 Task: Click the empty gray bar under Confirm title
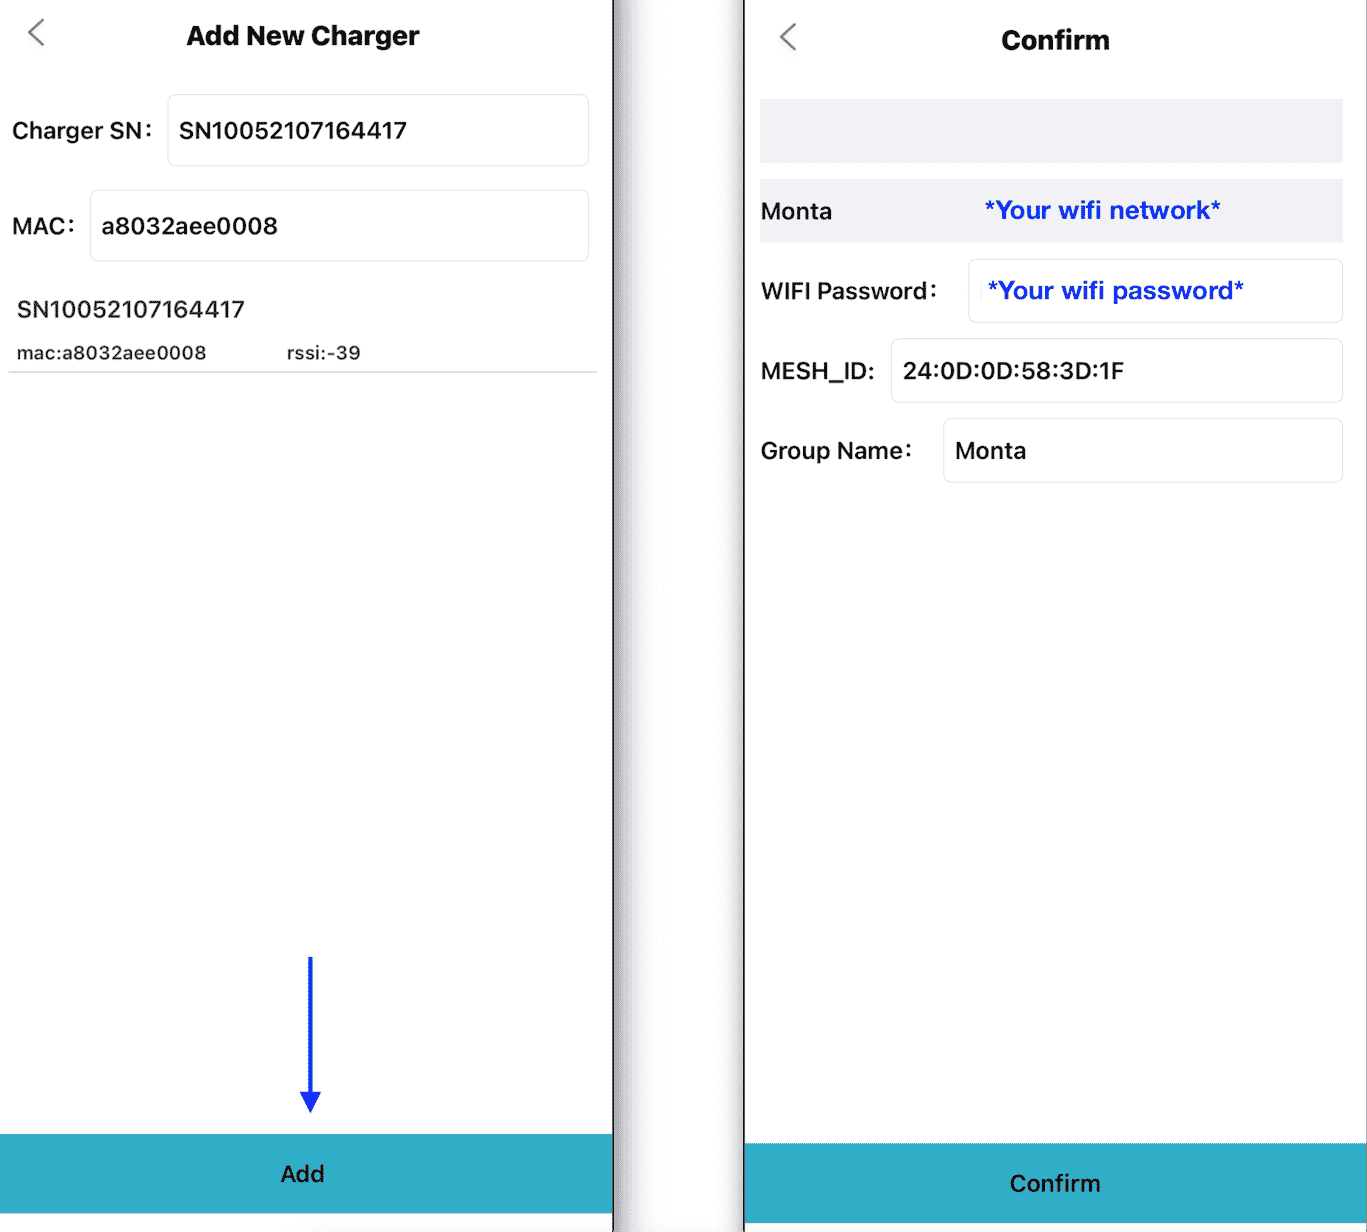[x=1051, y=131]
